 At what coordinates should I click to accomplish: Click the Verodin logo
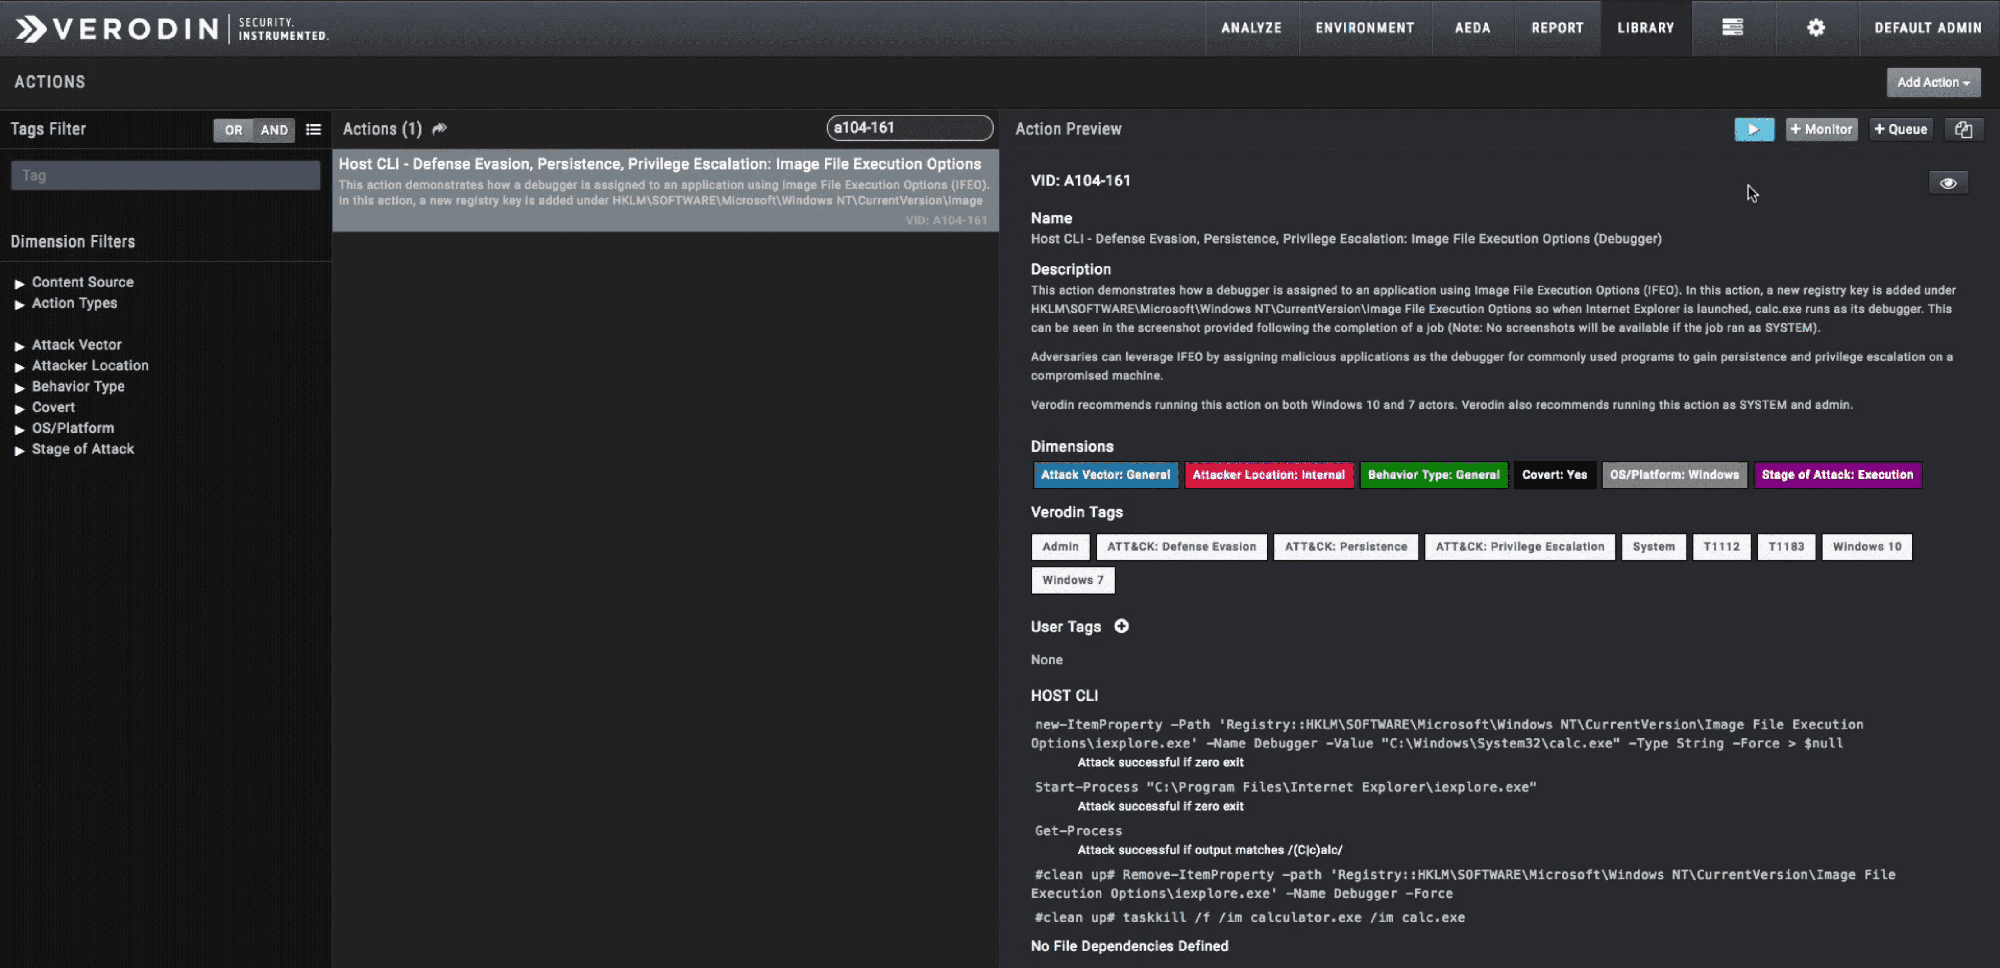[x=171, y=28]
